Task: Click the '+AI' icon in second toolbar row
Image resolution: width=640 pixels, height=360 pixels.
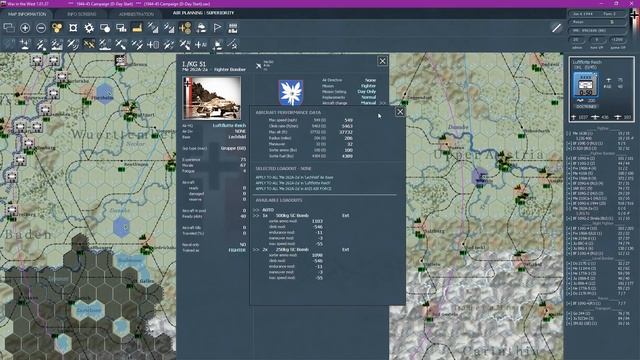Action: [x=201, y=44]
